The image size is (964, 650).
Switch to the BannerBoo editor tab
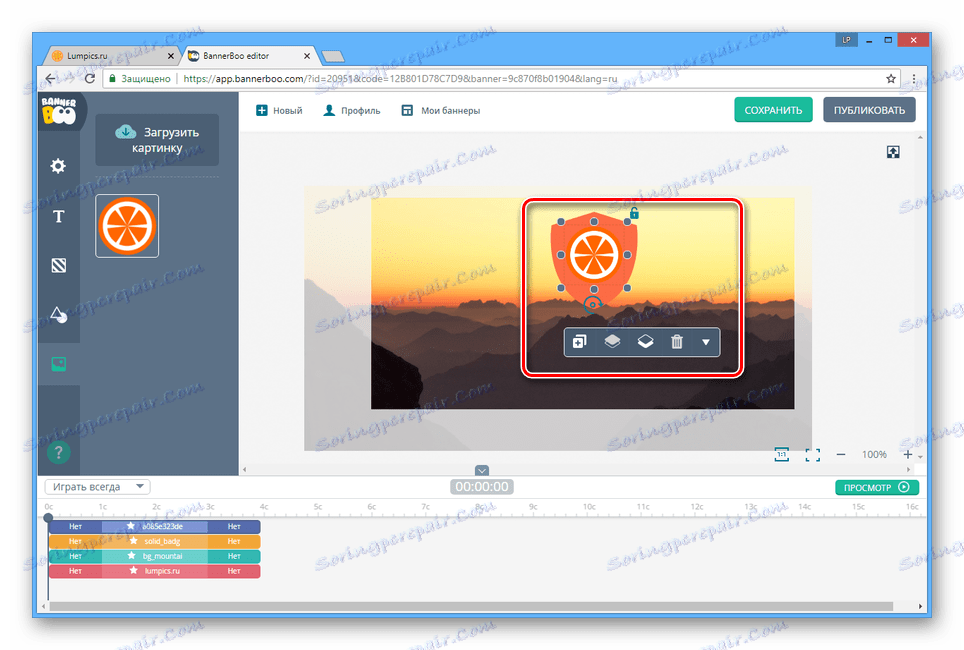tap(250, 56)
